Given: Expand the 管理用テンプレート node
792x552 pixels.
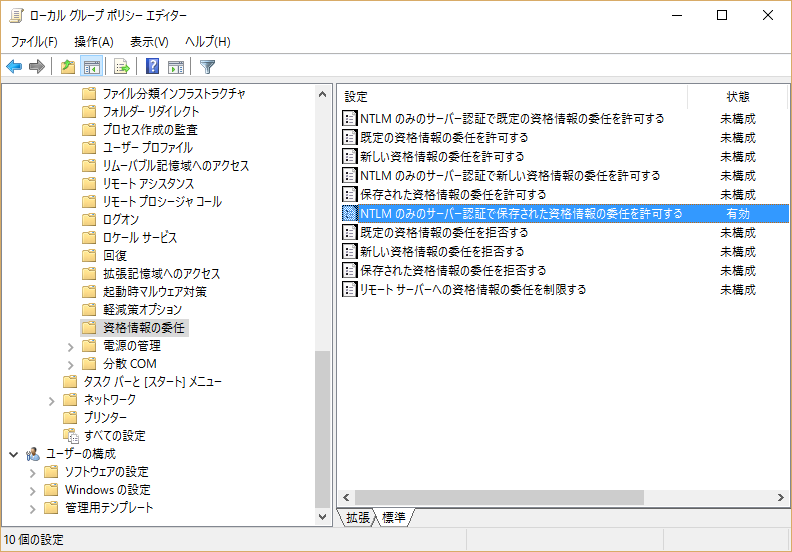Looking at the screenshot, I should point(32,509).
